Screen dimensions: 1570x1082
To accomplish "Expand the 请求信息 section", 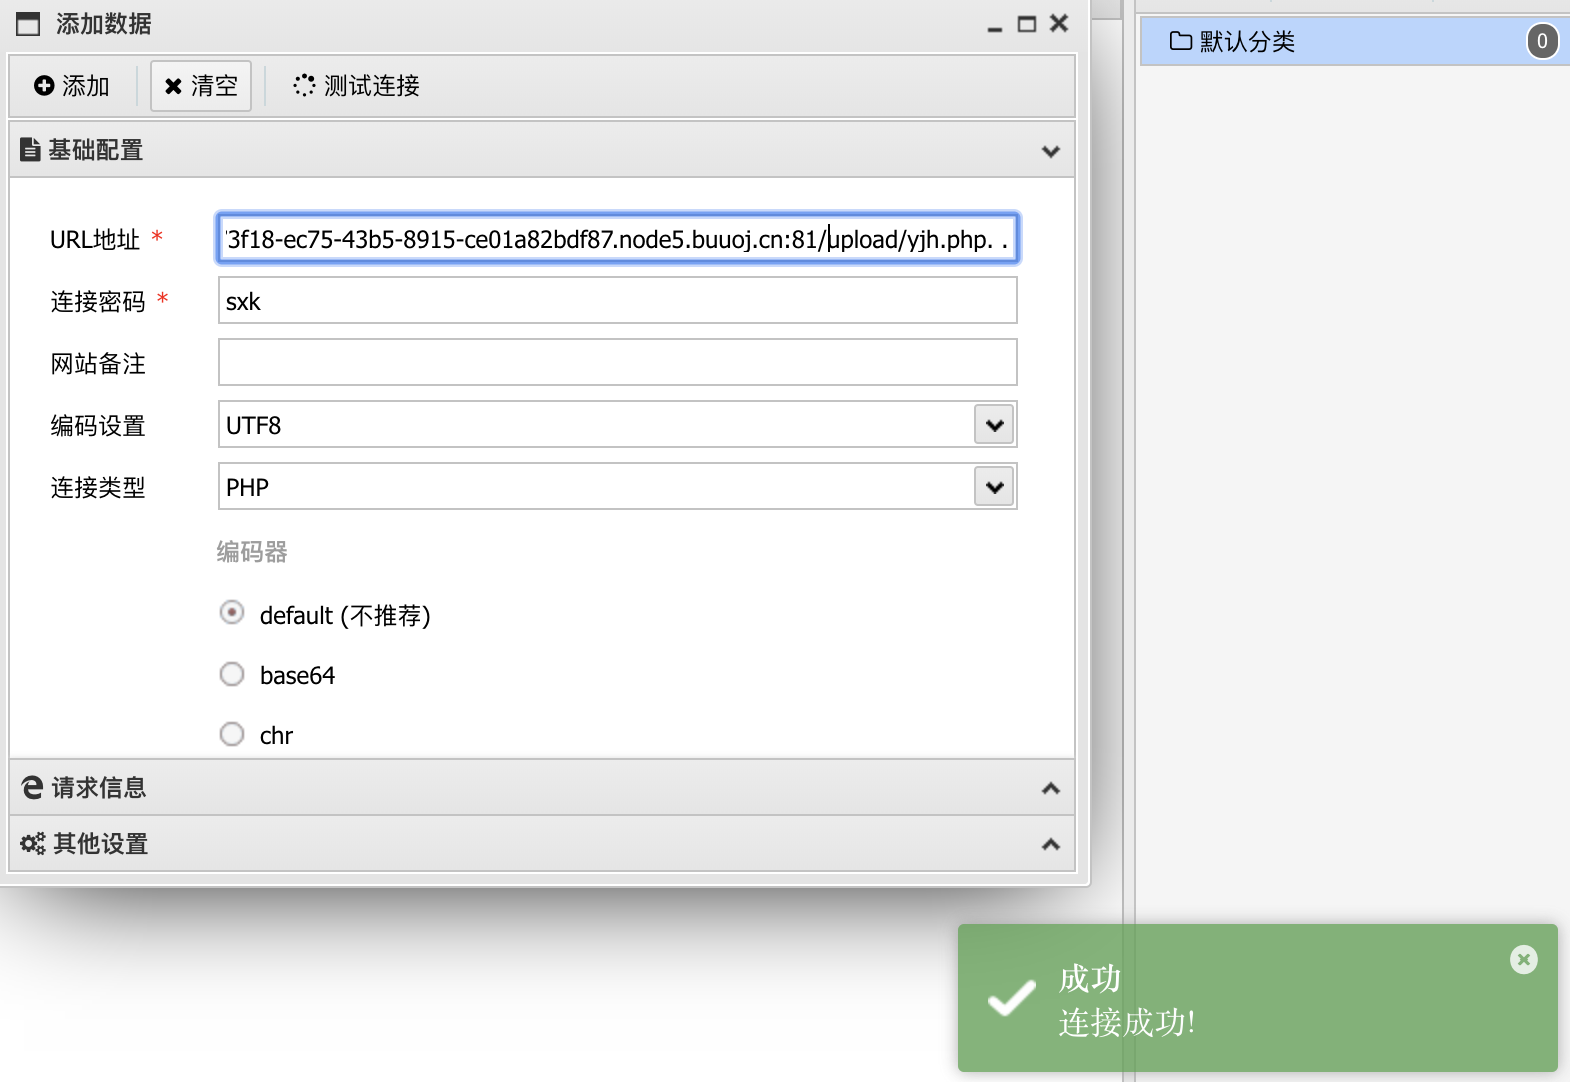I will click(x=1050, y=788).
